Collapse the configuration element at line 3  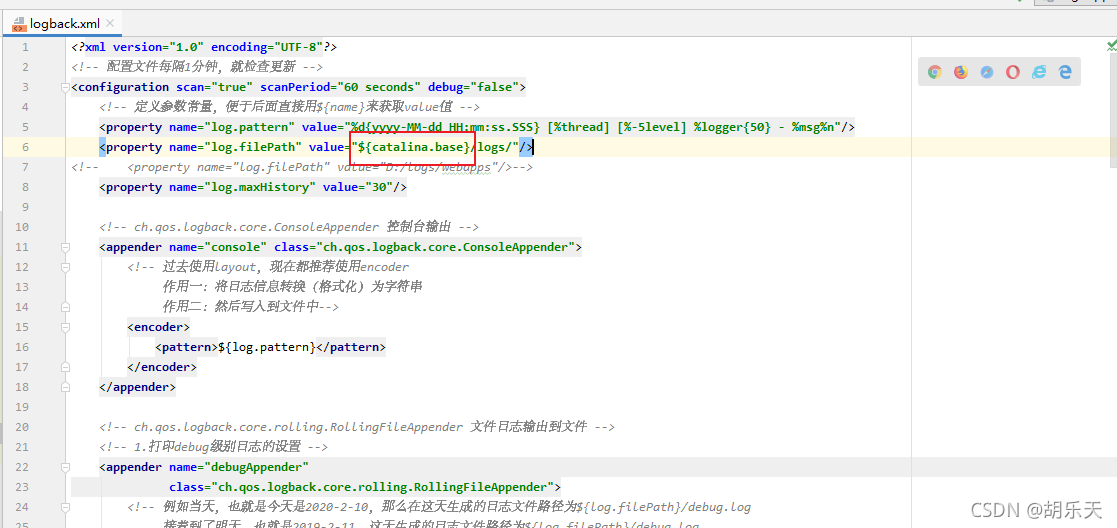66,88
